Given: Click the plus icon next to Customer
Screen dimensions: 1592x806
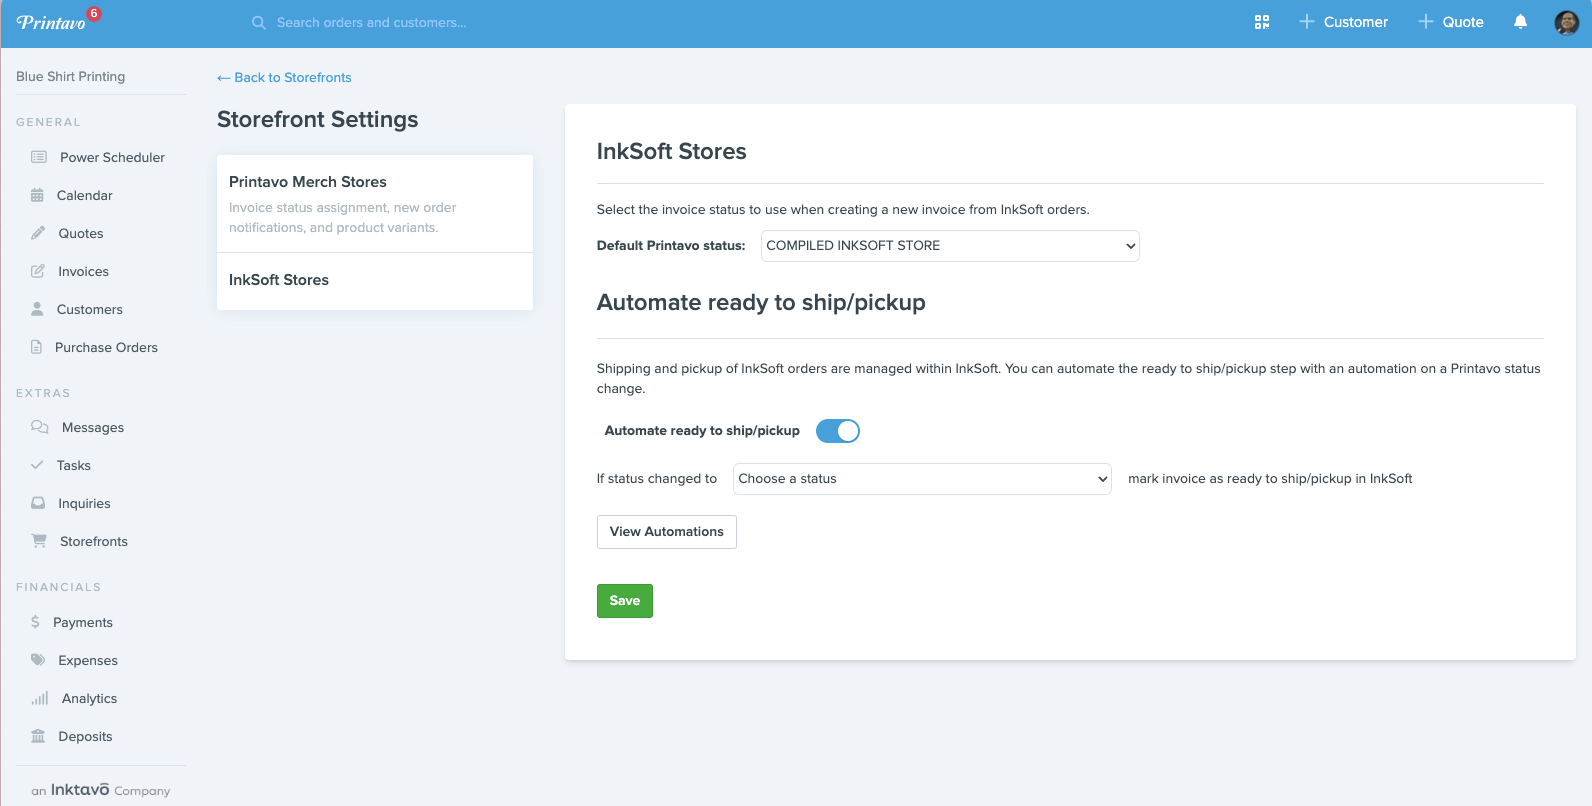Looking at the screenshot, I should [1306, 22].
